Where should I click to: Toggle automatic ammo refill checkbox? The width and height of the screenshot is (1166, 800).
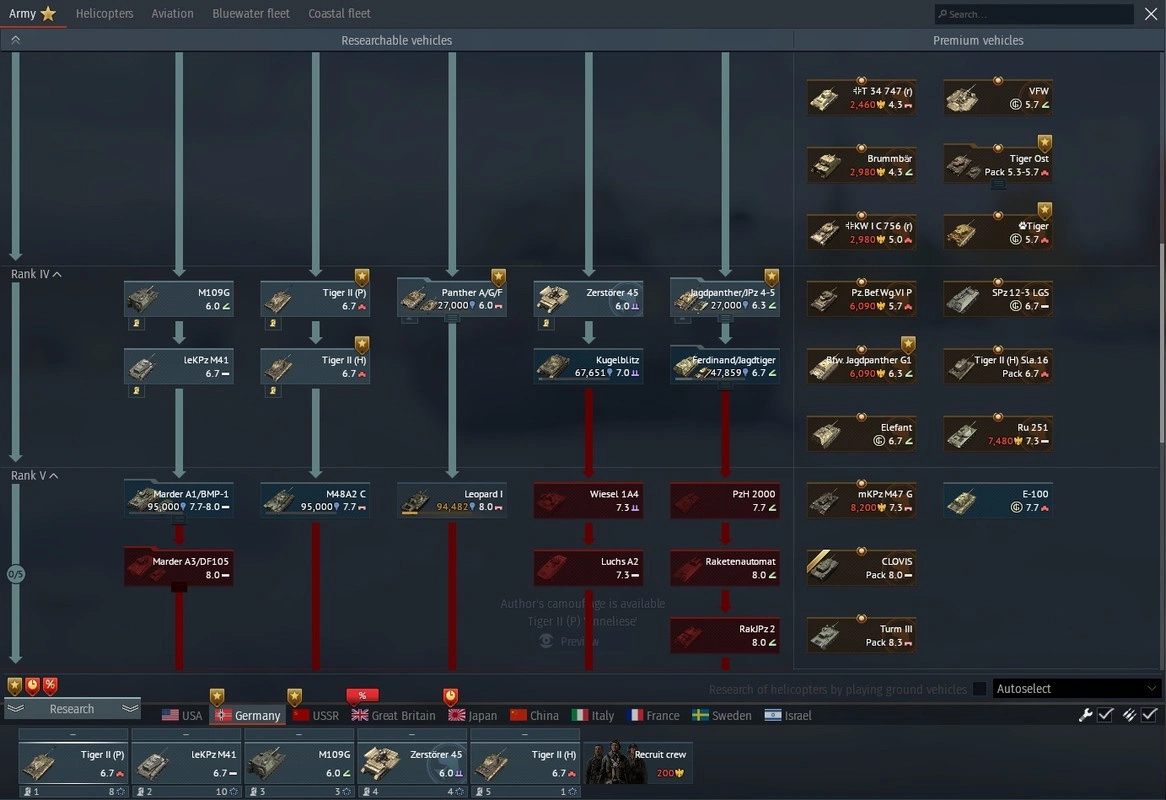(1149, 715)
